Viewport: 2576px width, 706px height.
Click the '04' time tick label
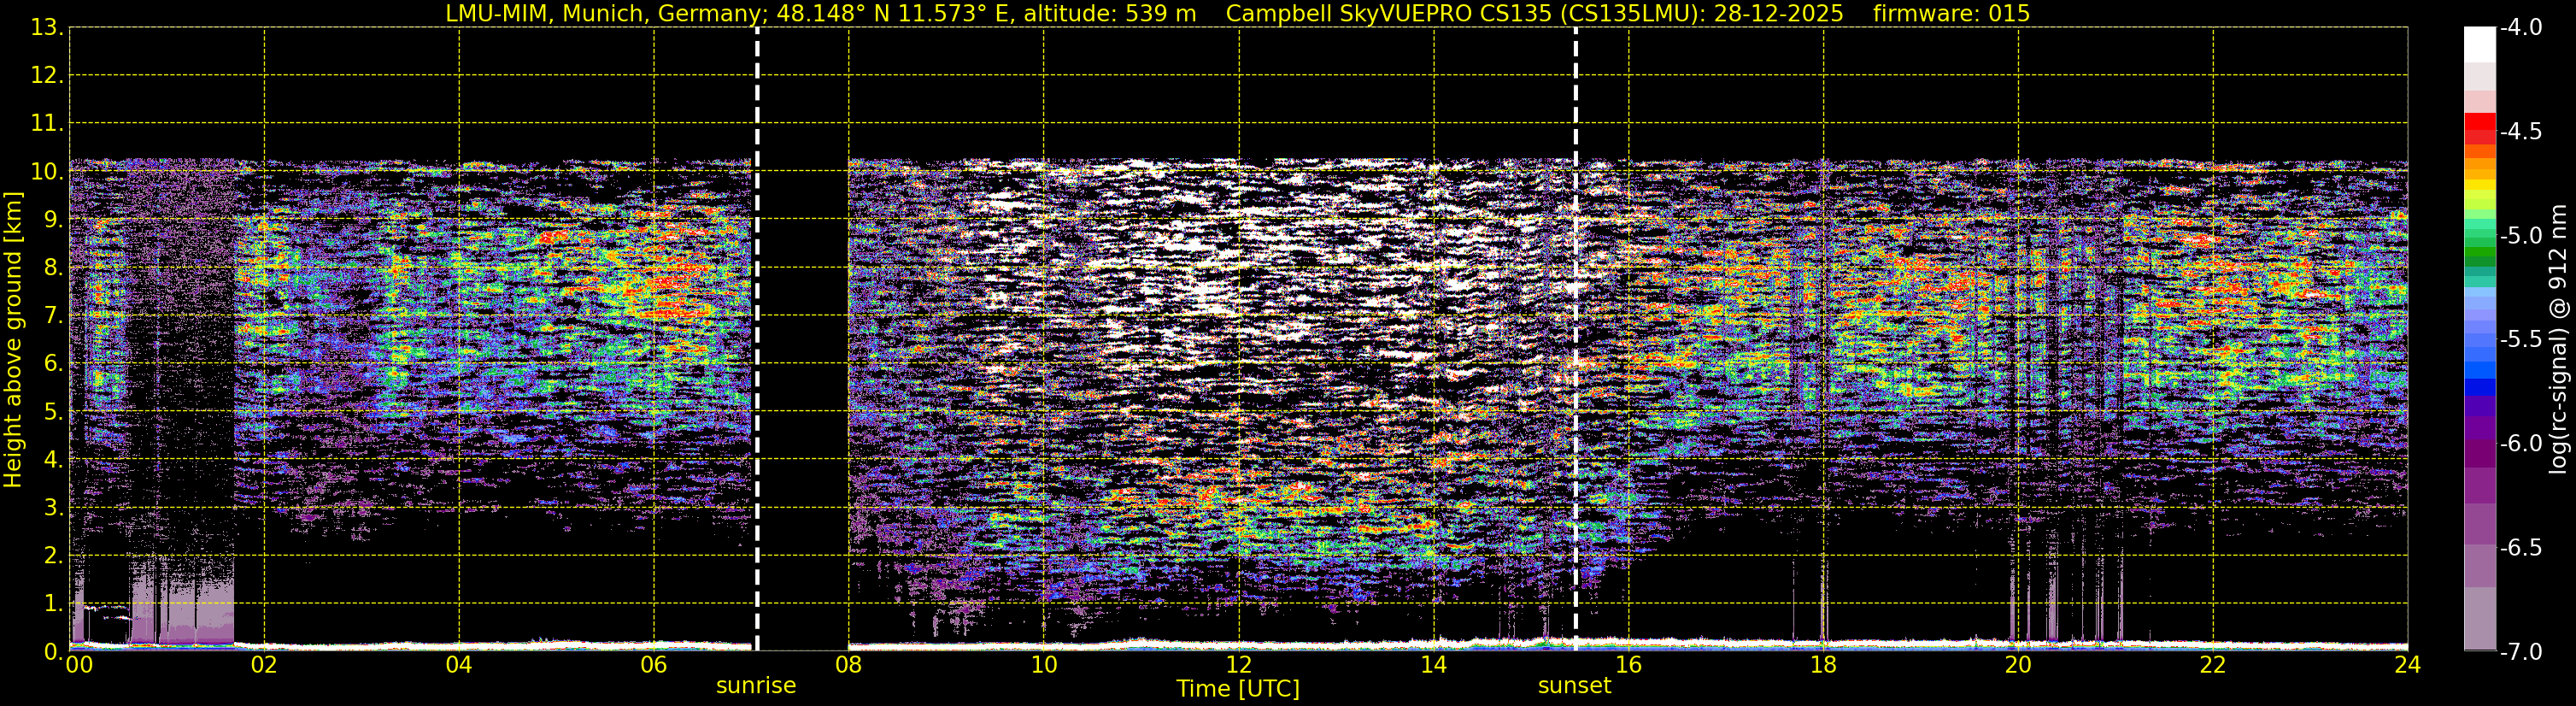click(459, 665)
